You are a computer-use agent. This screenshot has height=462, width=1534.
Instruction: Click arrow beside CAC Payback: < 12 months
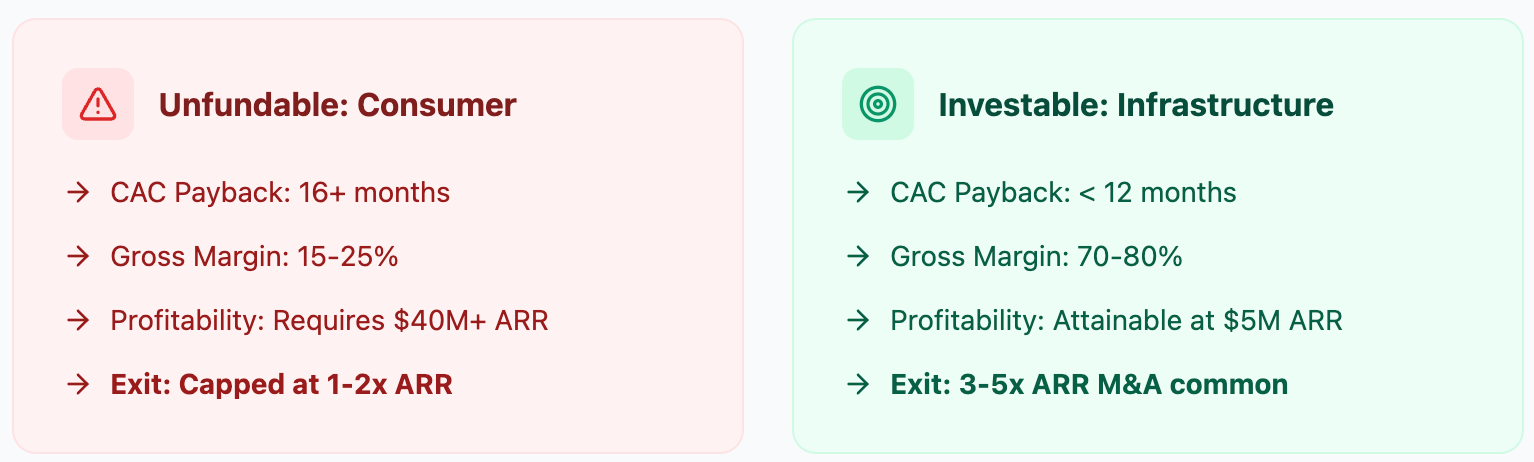[857, 193]
